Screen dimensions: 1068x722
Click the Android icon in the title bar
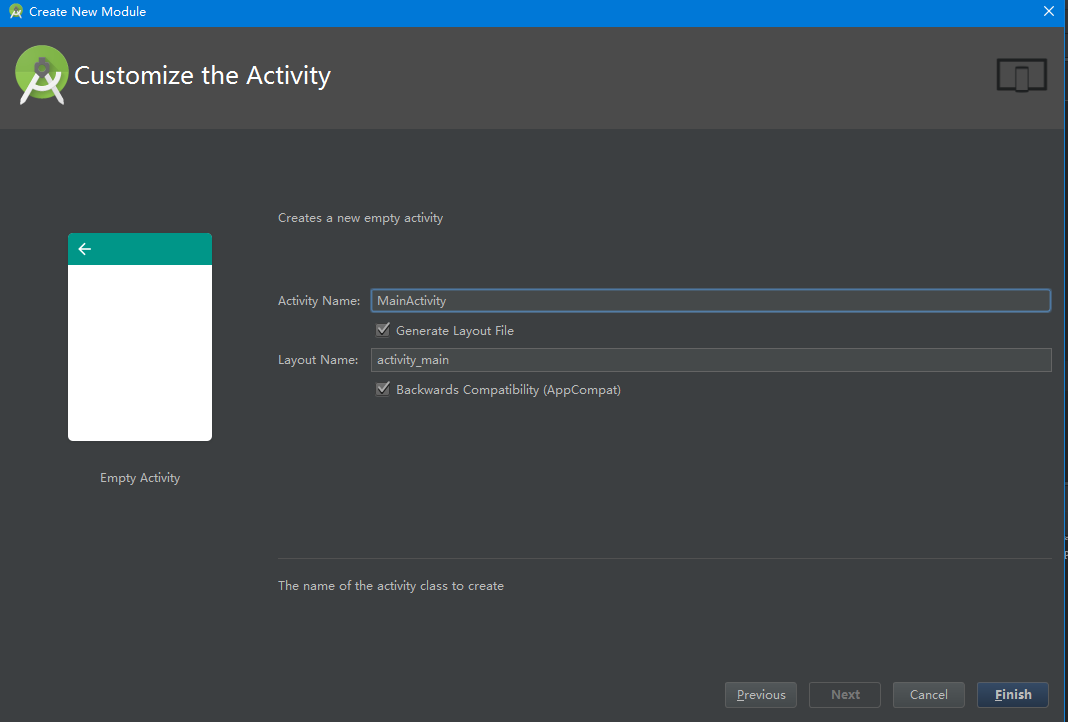click(14, 12)
